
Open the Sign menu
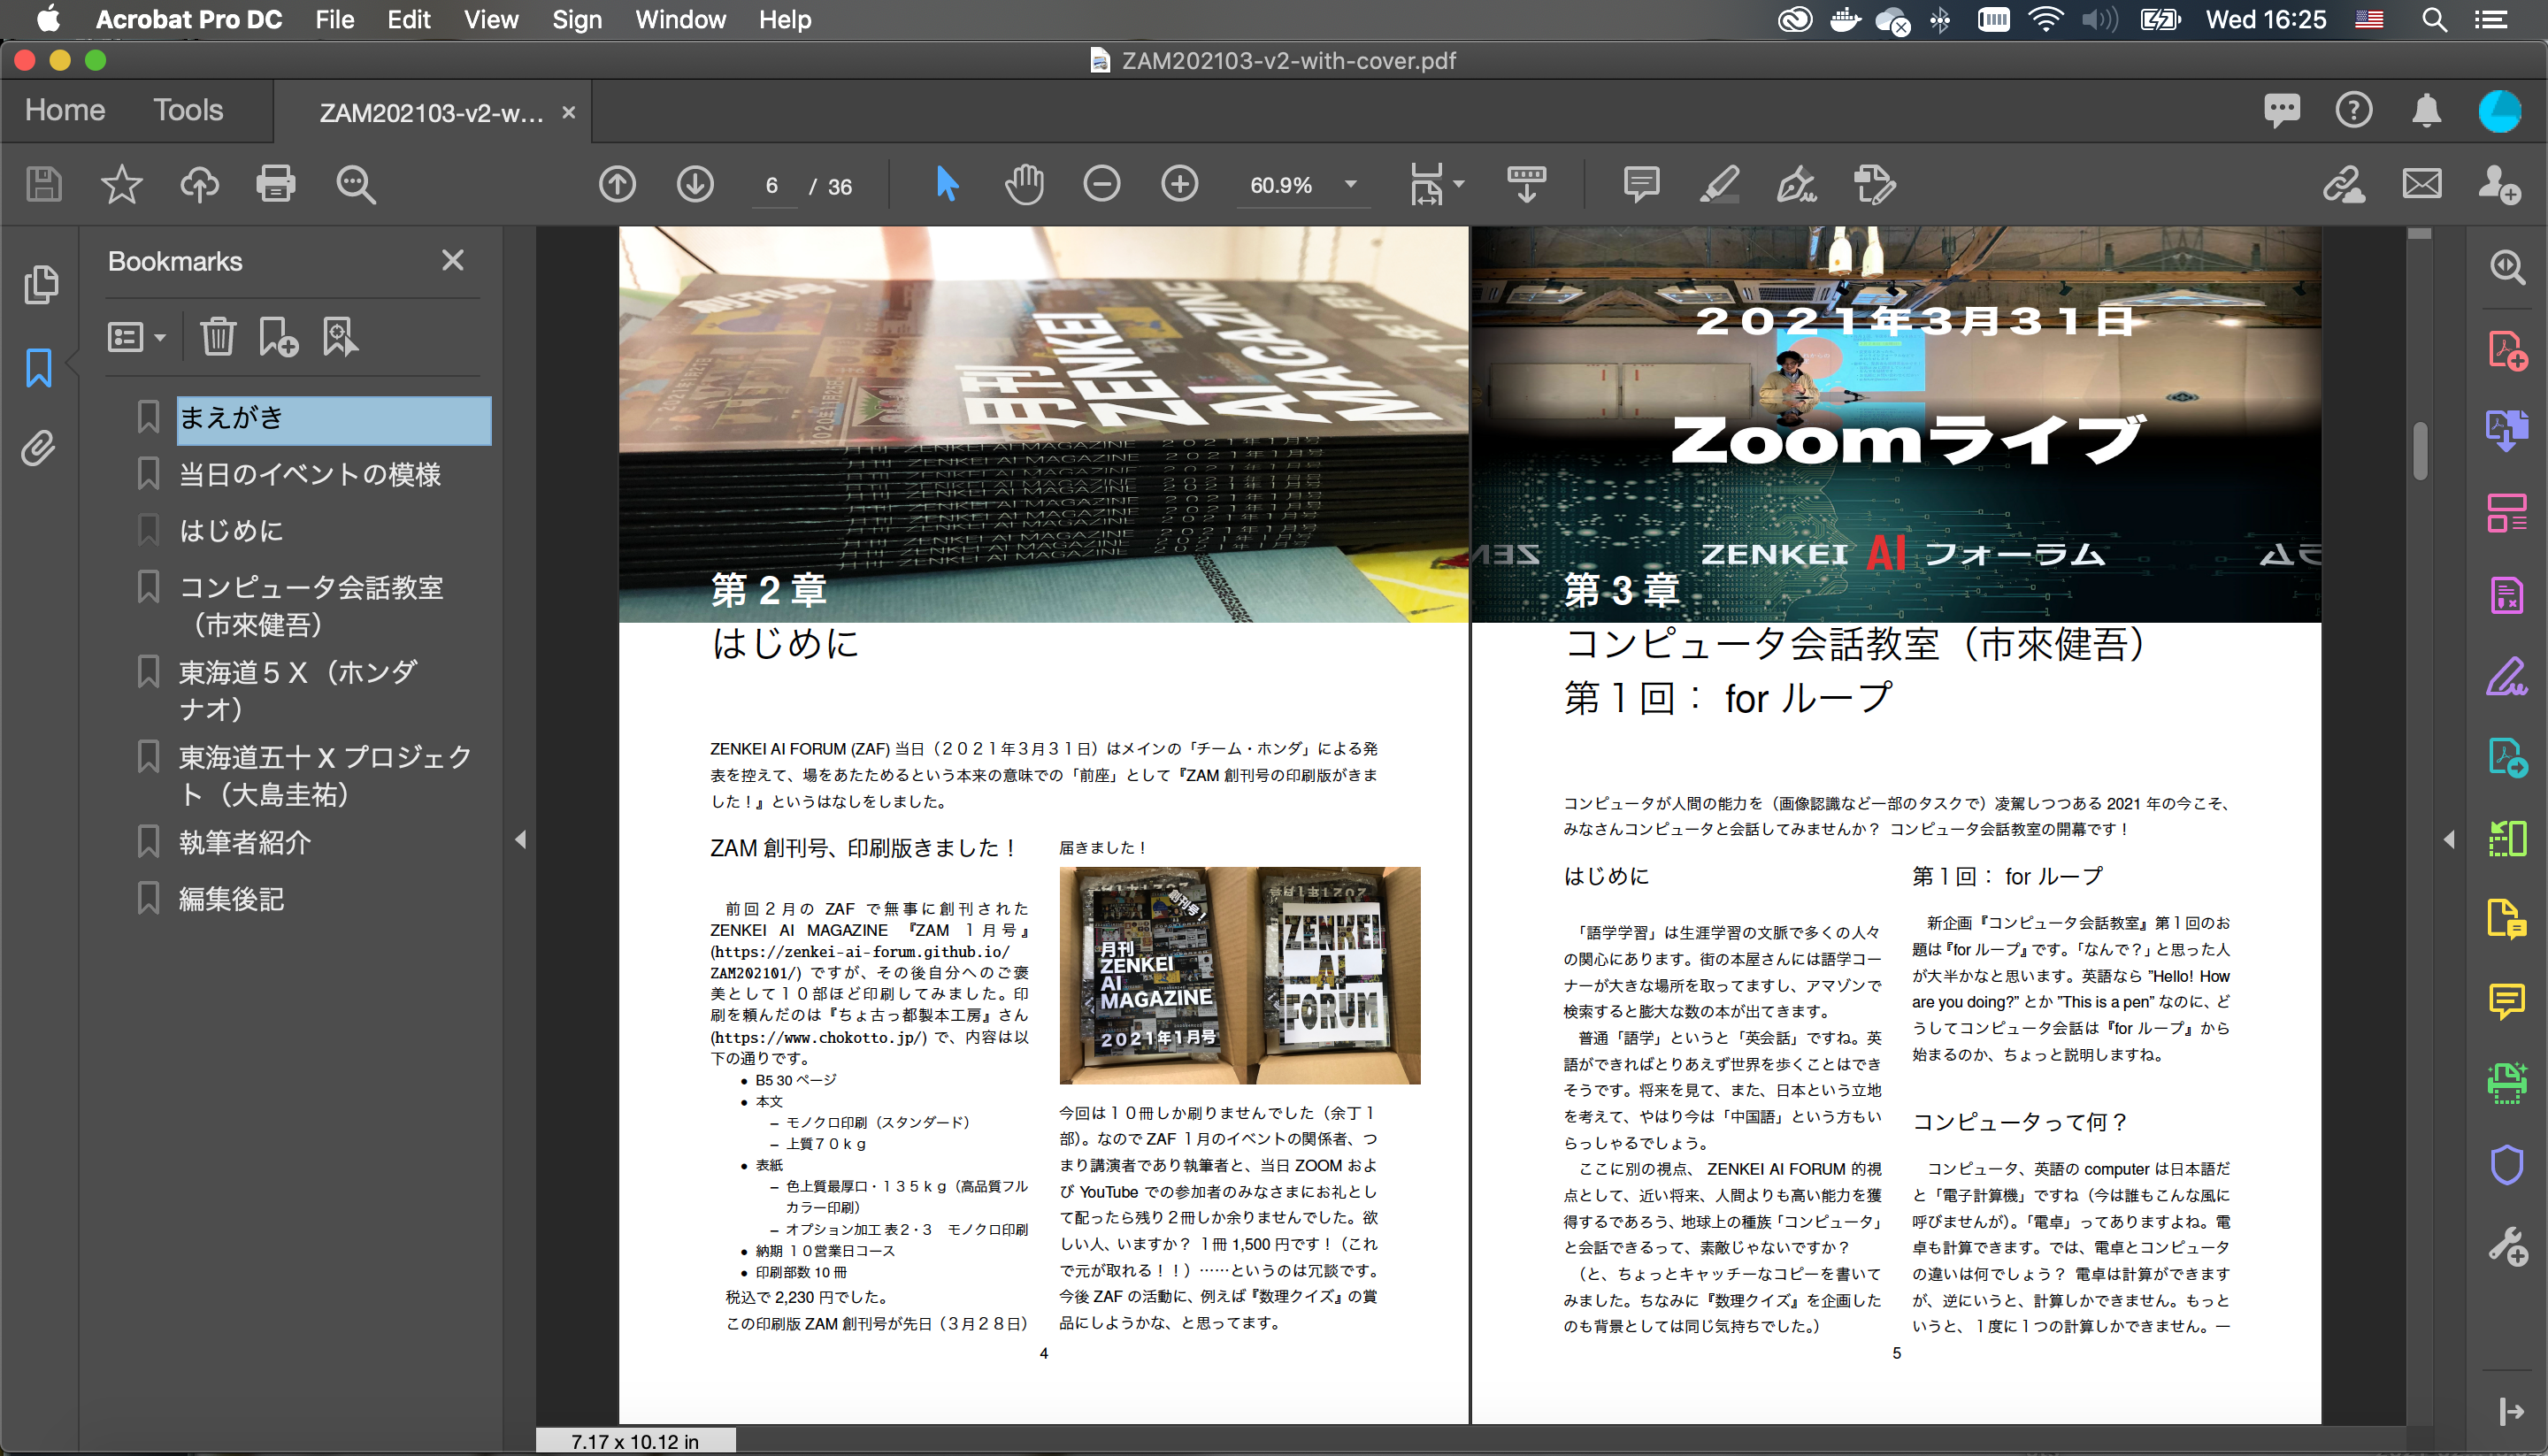point(576,19)
